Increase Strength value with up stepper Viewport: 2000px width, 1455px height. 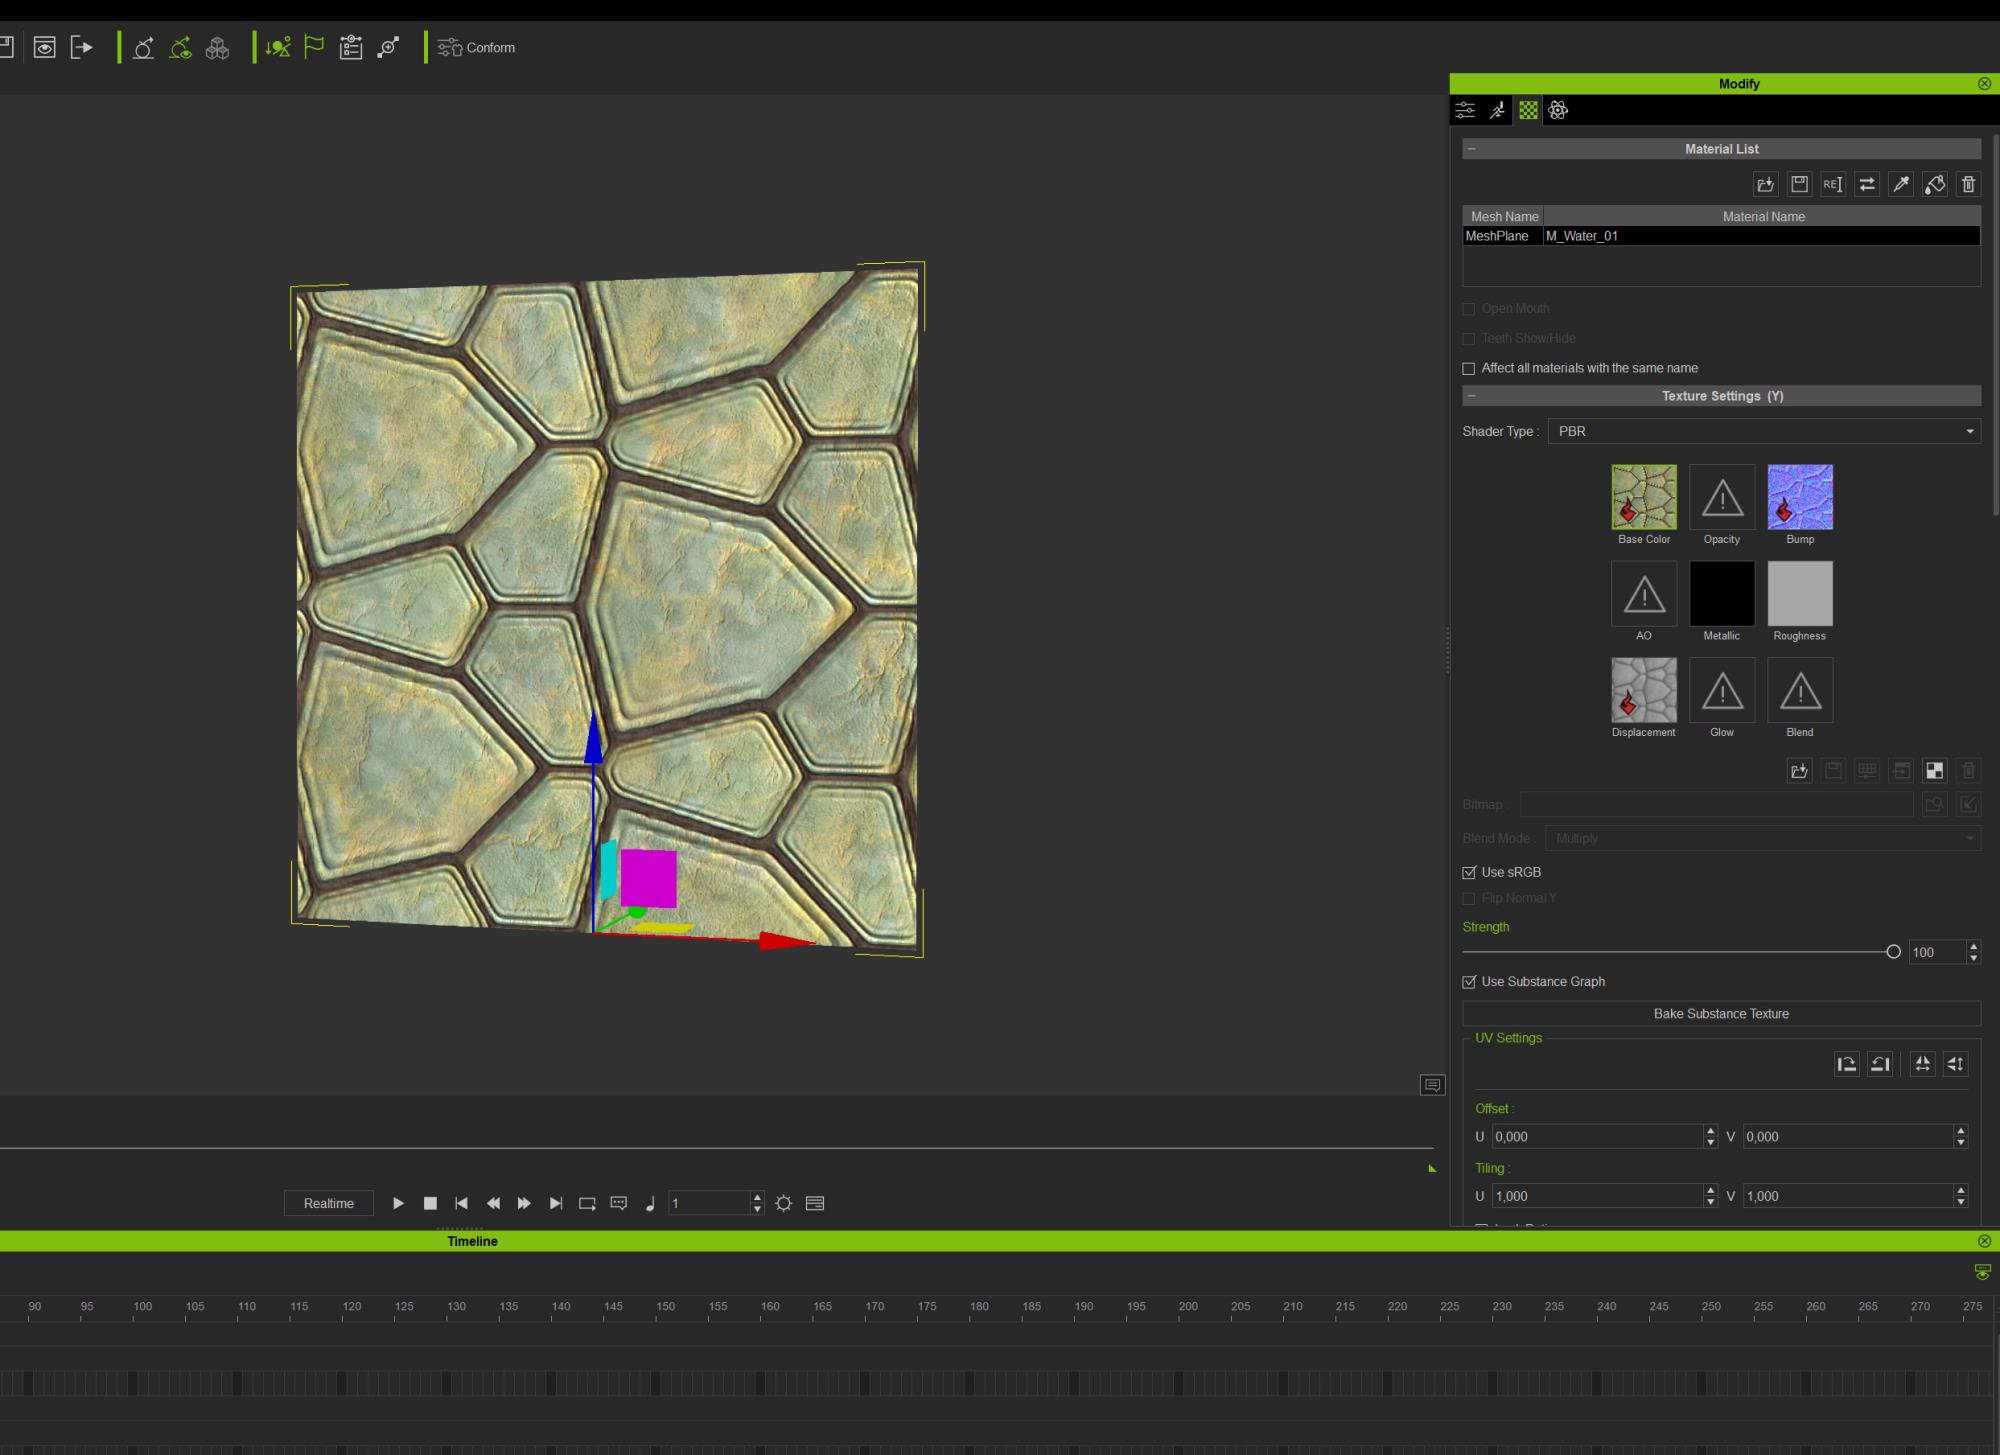click(1974, 946)
